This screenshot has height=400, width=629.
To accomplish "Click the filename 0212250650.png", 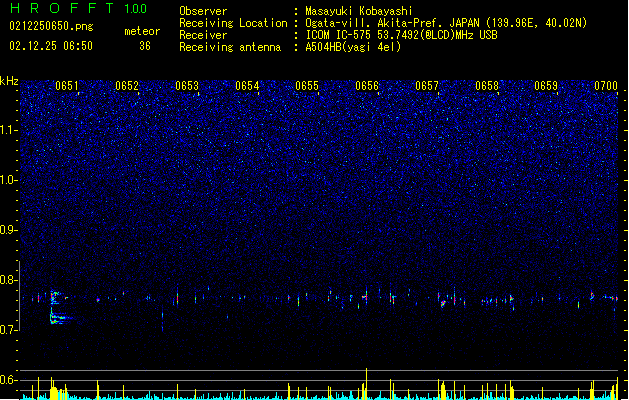I will click(x=51, y=26).
